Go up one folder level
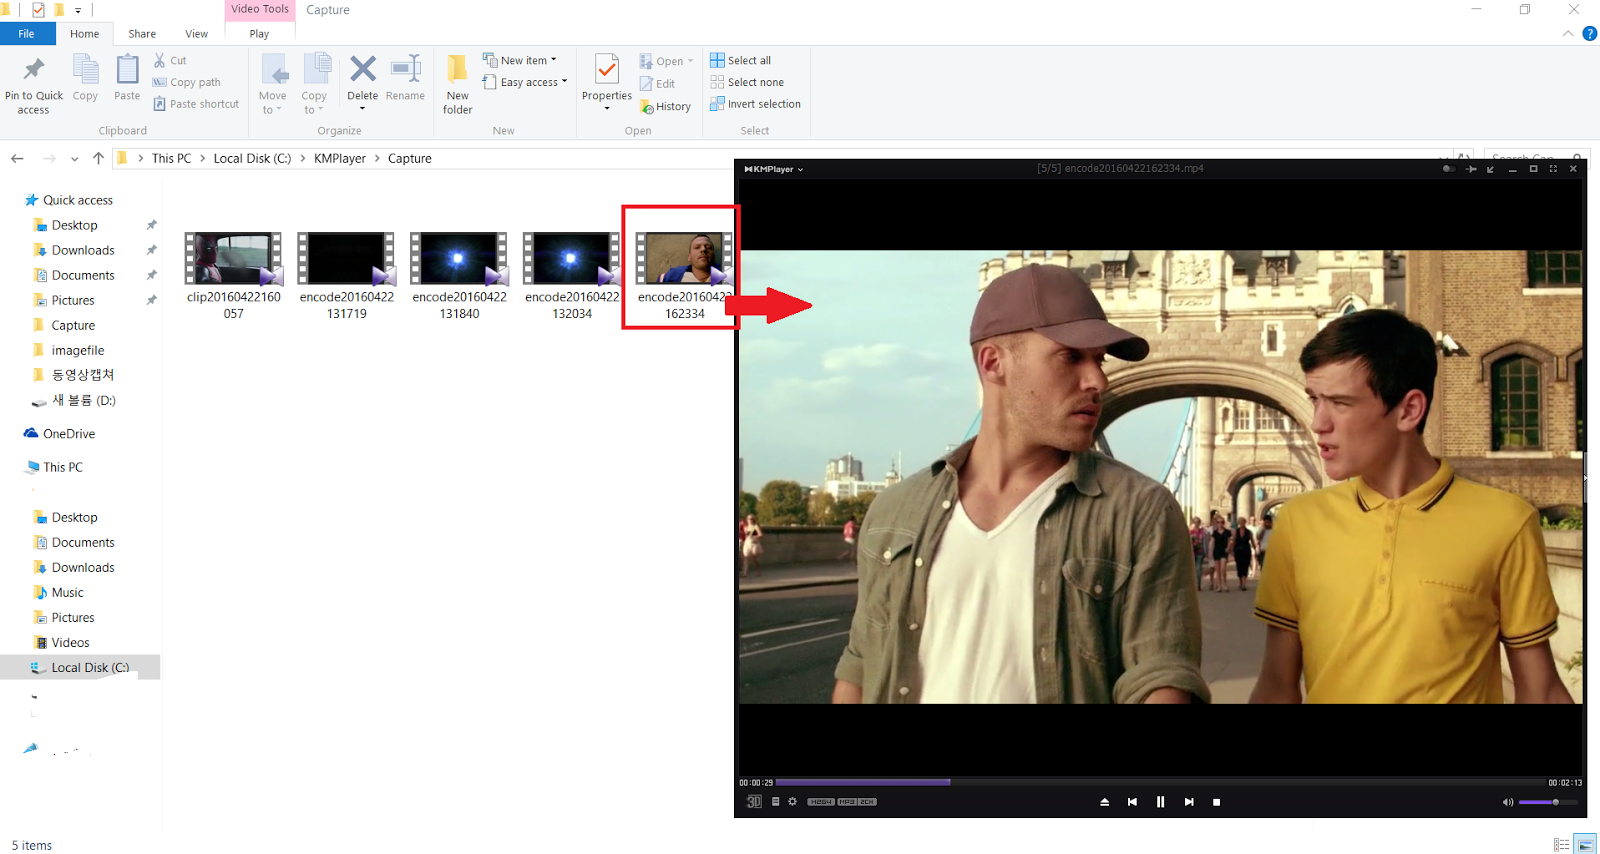Viewport: 1600px width, 854px height. [x=98, y=158]
